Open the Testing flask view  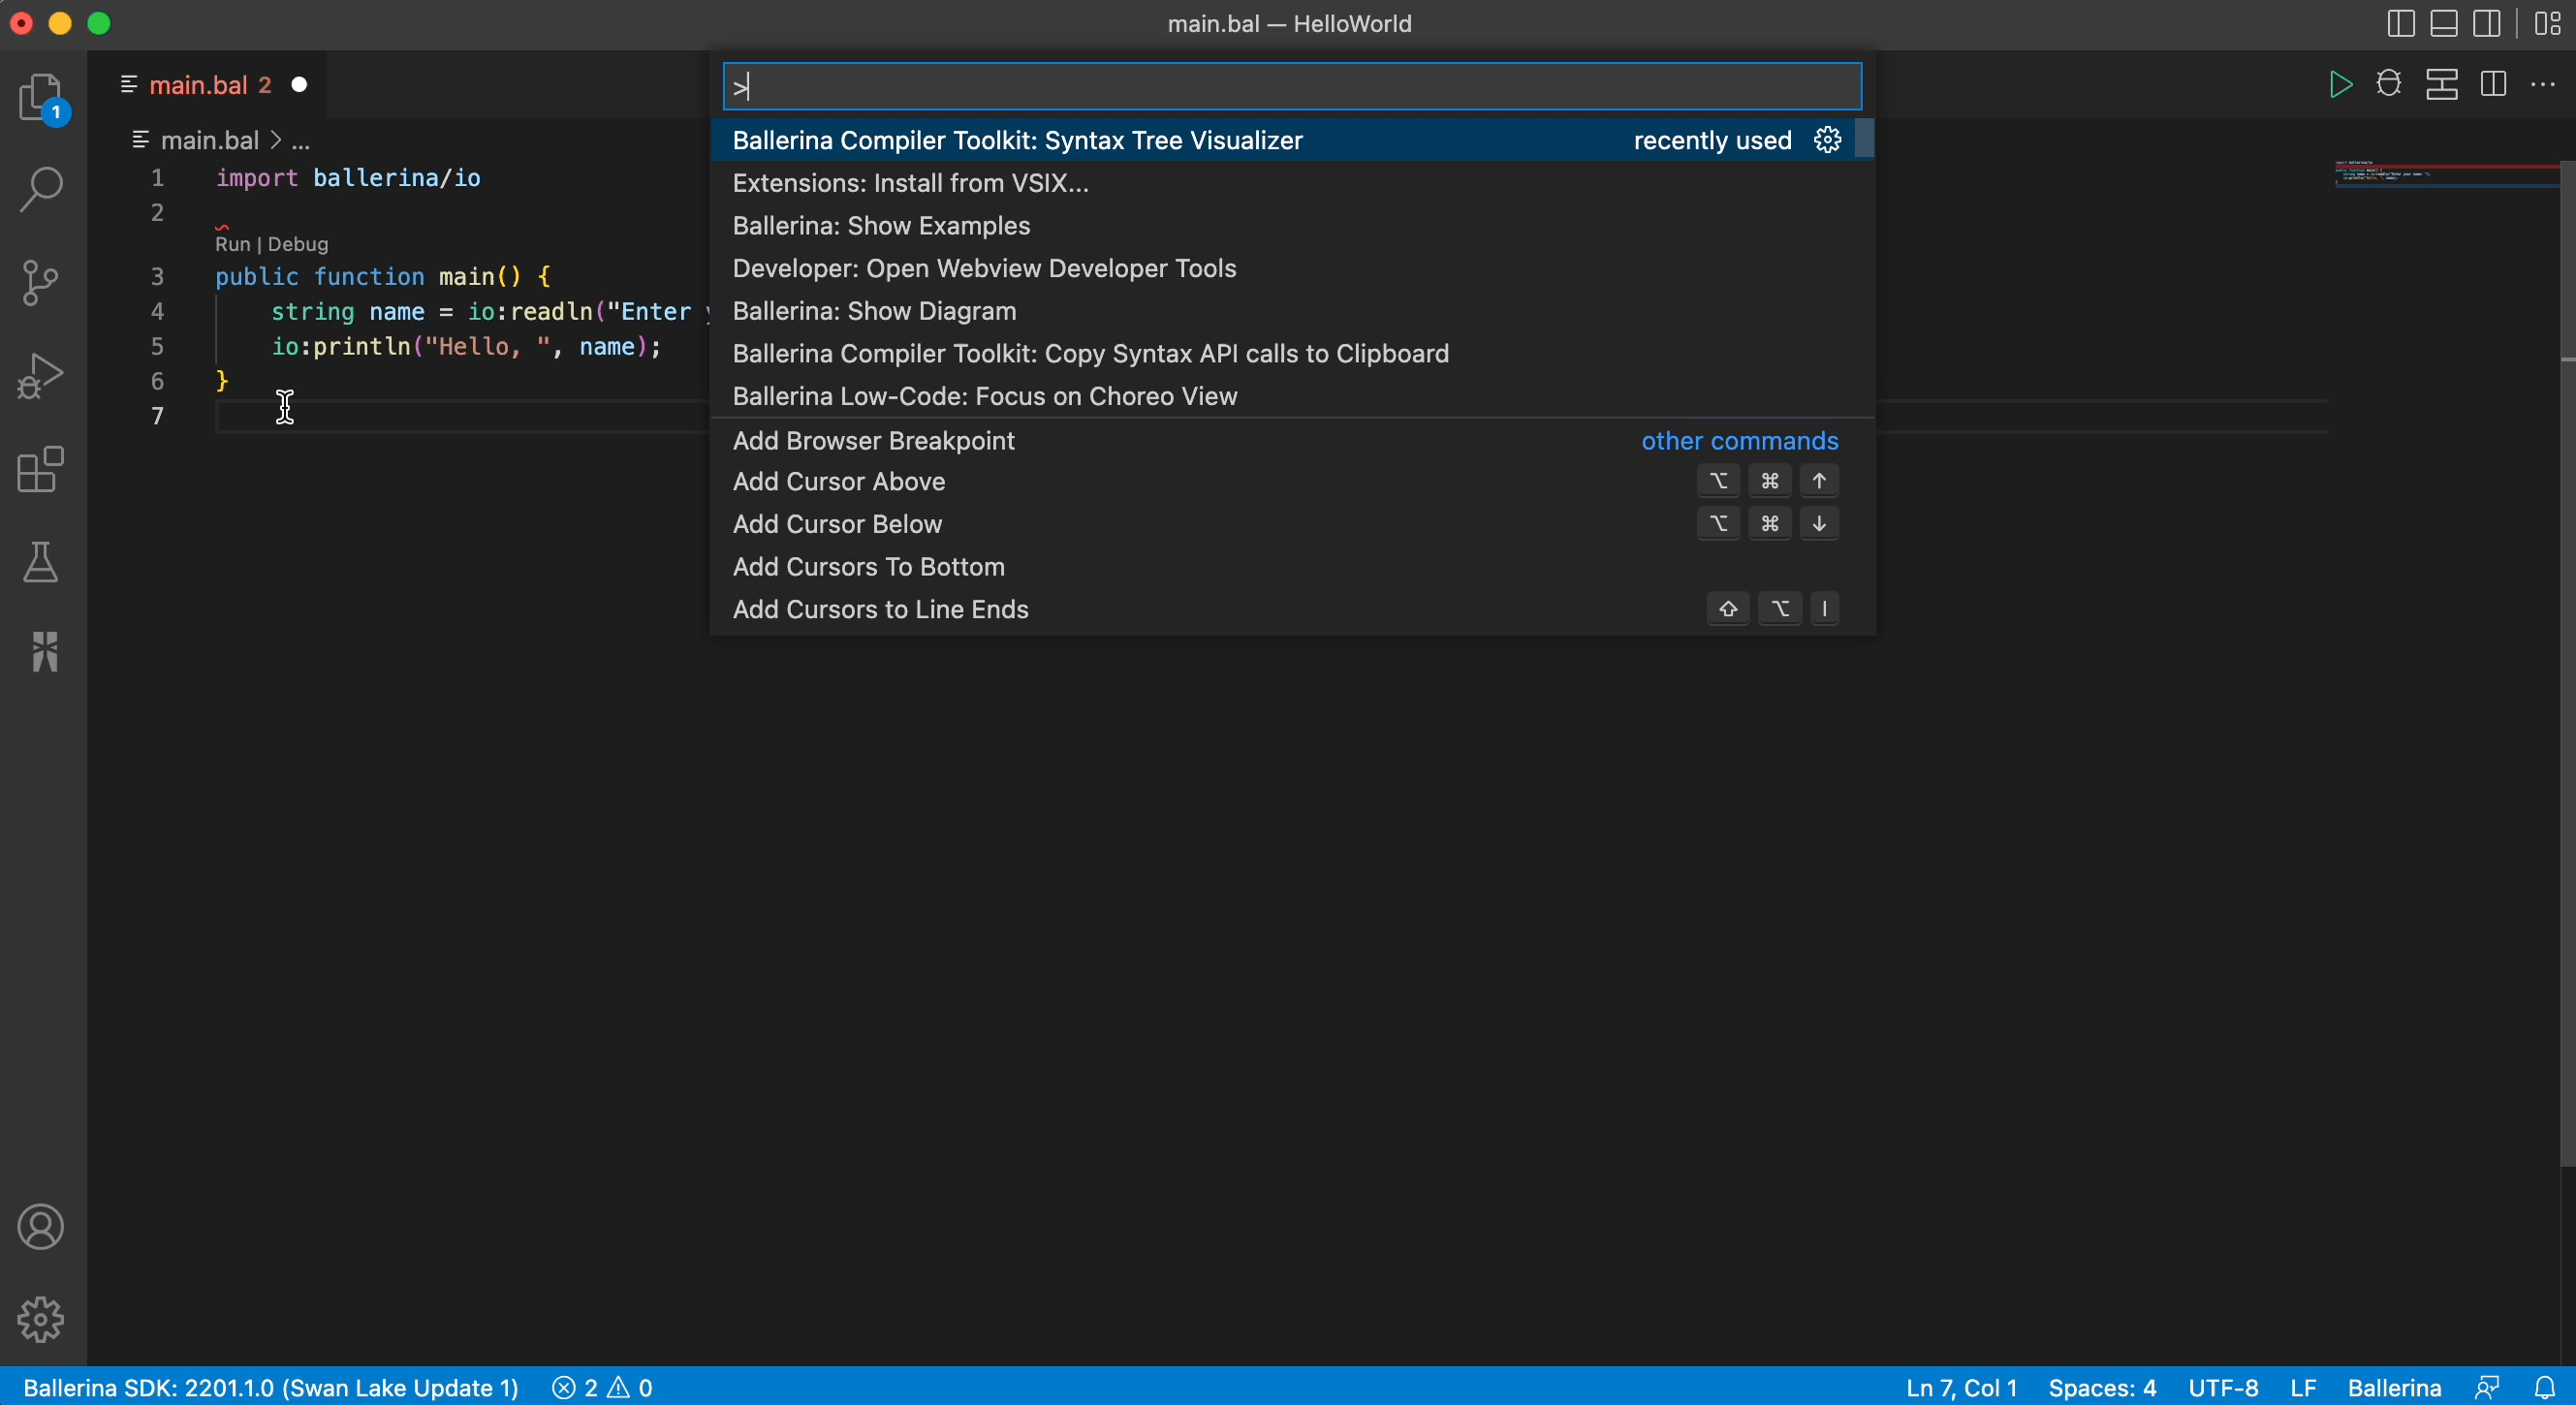[x=41, y=562]
